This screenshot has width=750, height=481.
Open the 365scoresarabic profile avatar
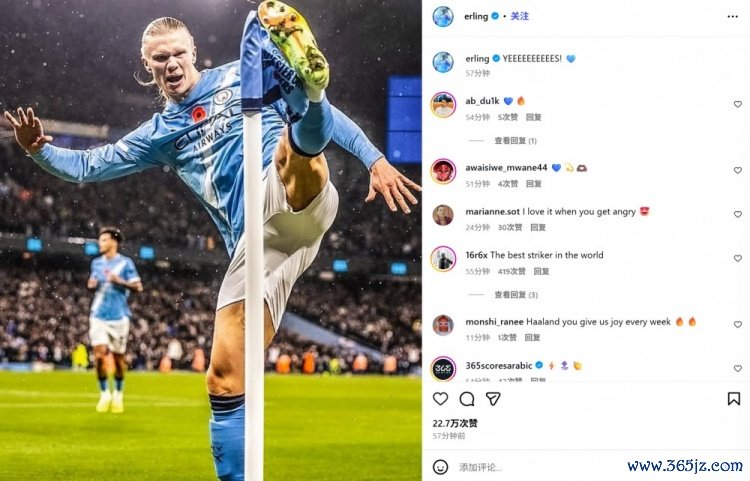point(443,369)
